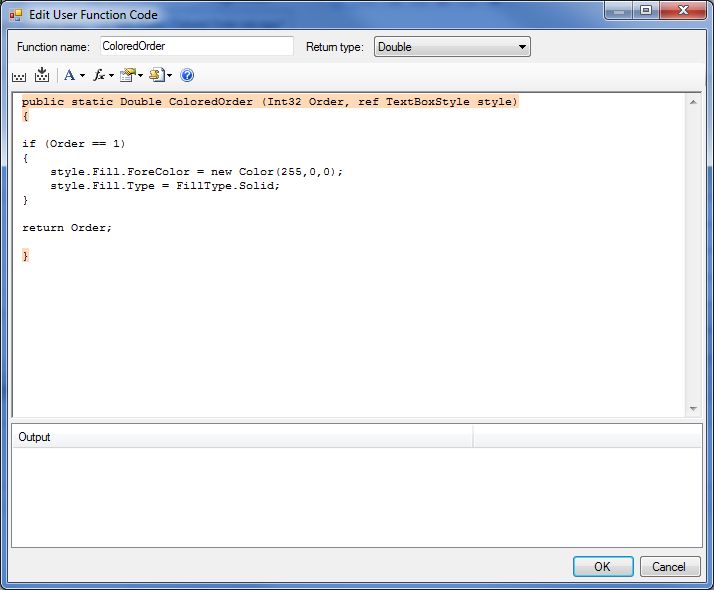This screenshot has height=590, width=714.
Task: Expand the fx functions dropdown arrow
Action: 112,75
